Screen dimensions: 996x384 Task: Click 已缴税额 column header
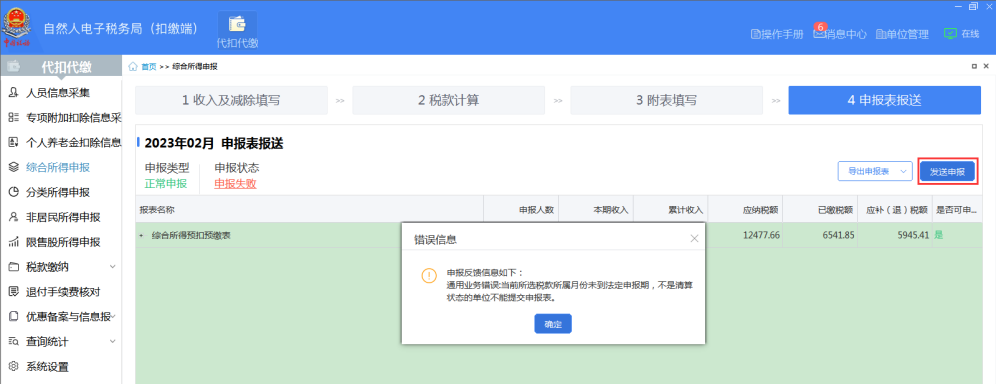tap(820, 209)
